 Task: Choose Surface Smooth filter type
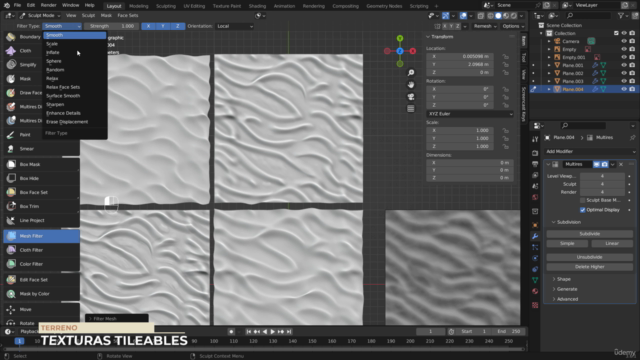[74, 96]
